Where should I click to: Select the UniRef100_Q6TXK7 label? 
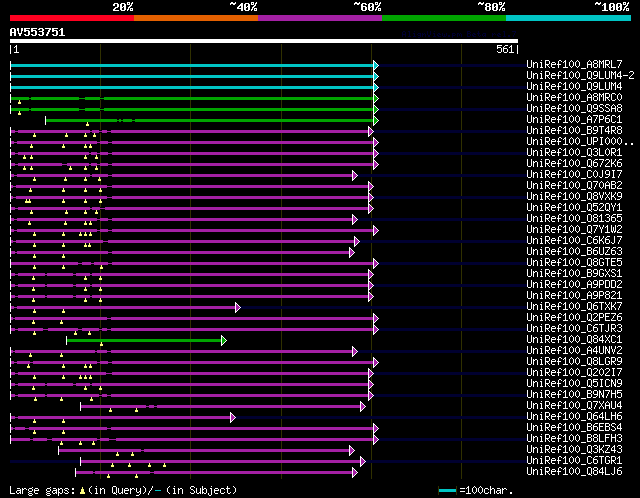574,307
